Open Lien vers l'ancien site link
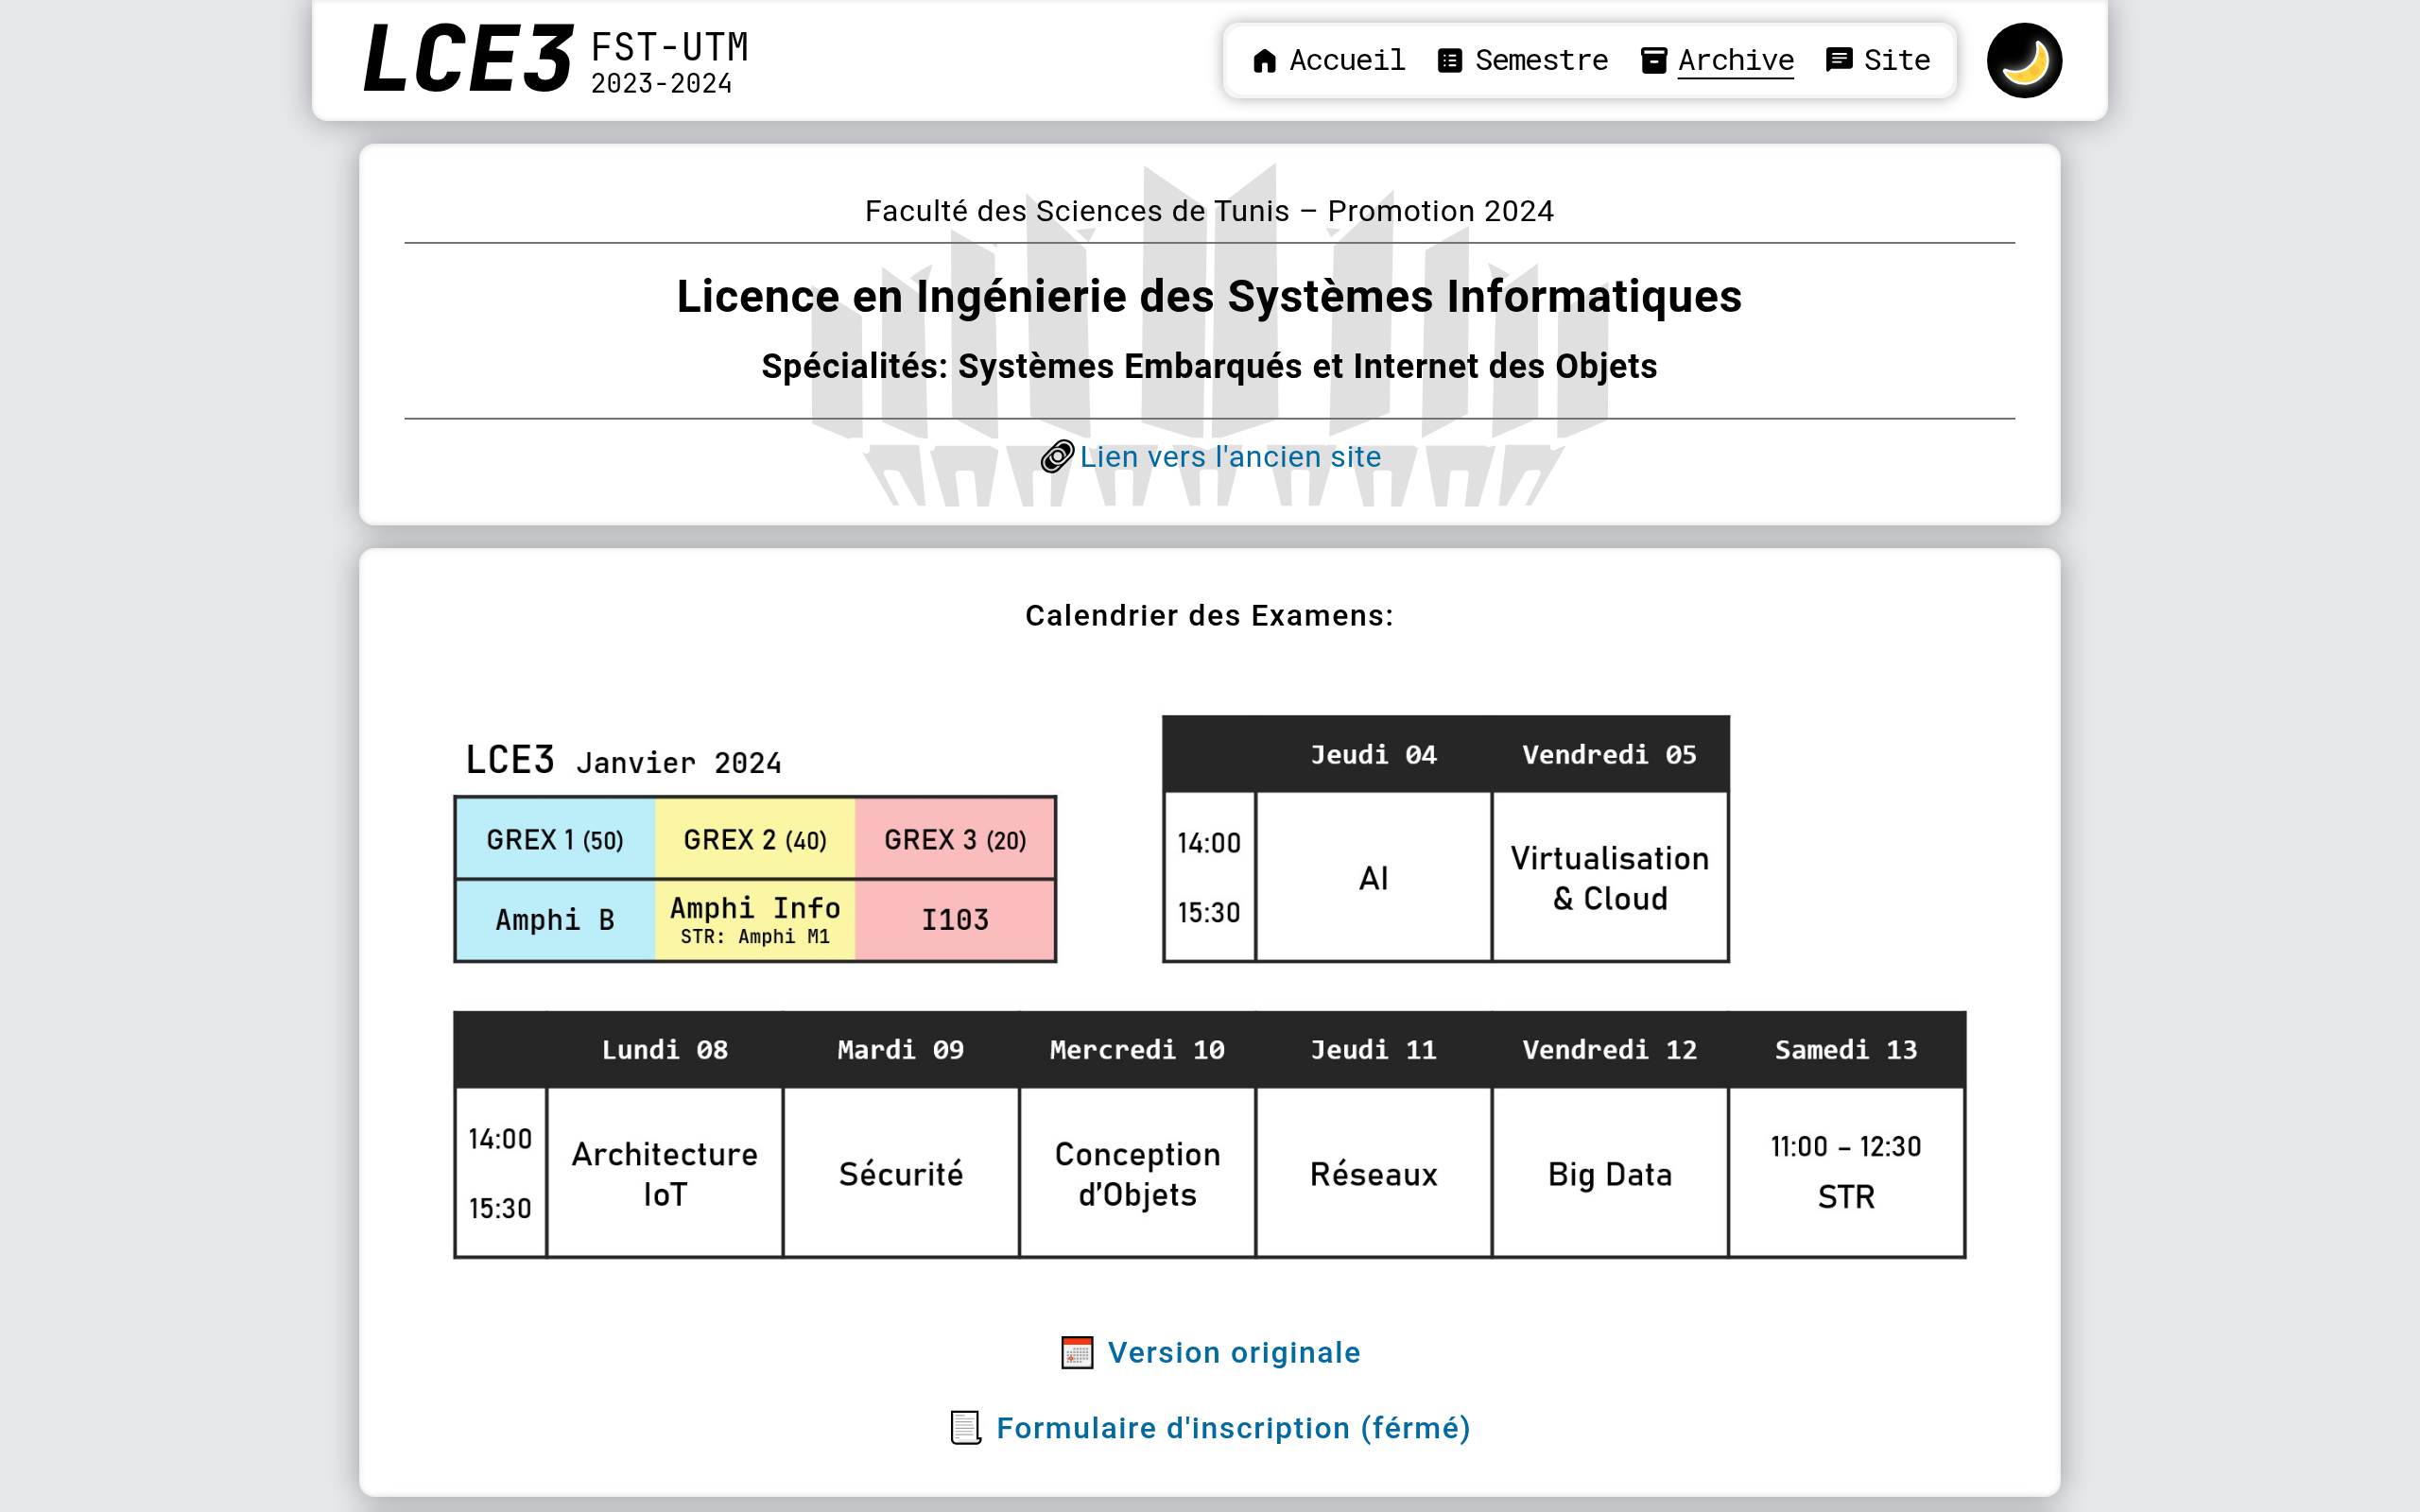This screenshot has width=2420, height=1512. (1230, 457)
